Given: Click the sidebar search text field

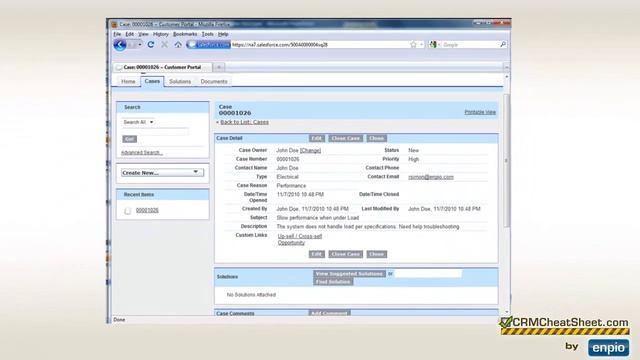Looking at the screenshot, I should [155, 131].
